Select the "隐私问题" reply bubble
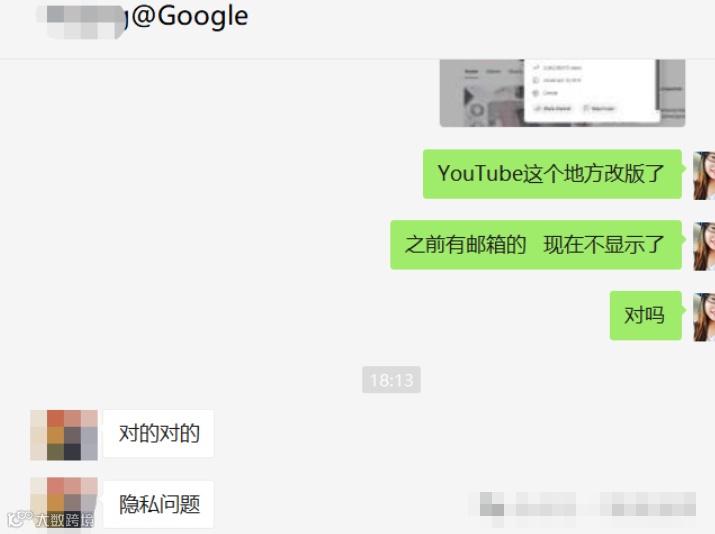The image size is (715, 534). (x=158, y=504)
